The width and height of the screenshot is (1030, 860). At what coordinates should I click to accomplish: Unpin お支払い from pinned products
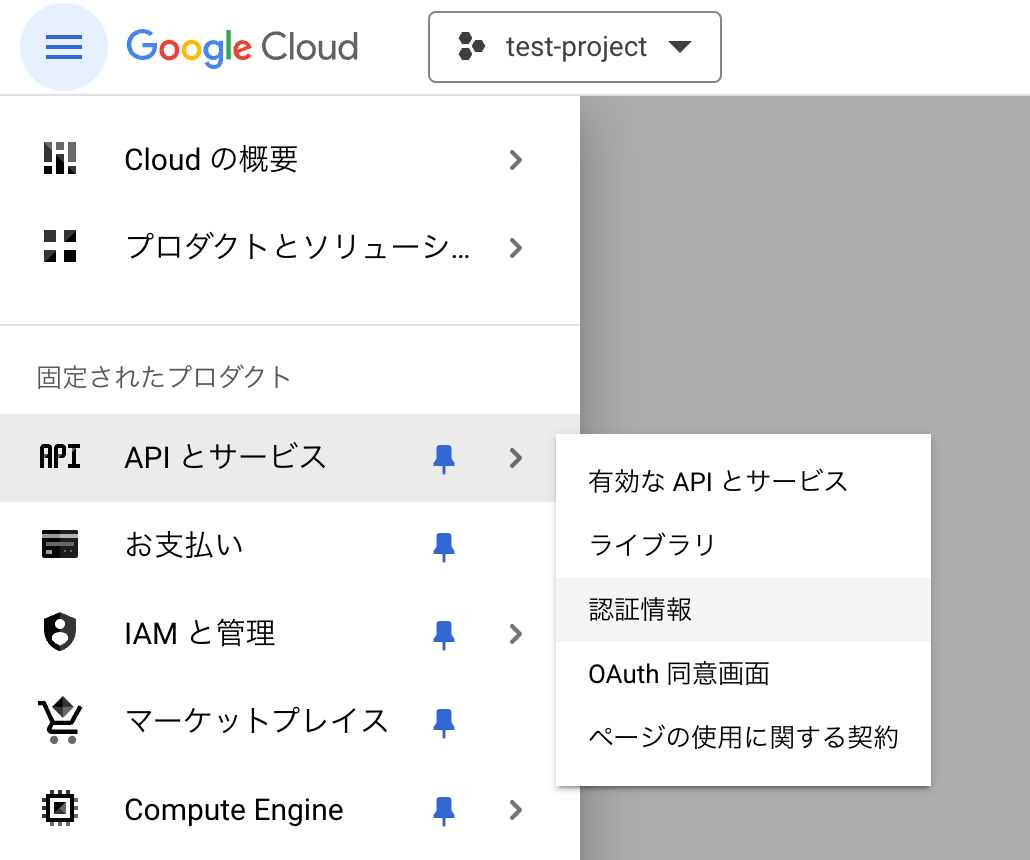point(444,545)
